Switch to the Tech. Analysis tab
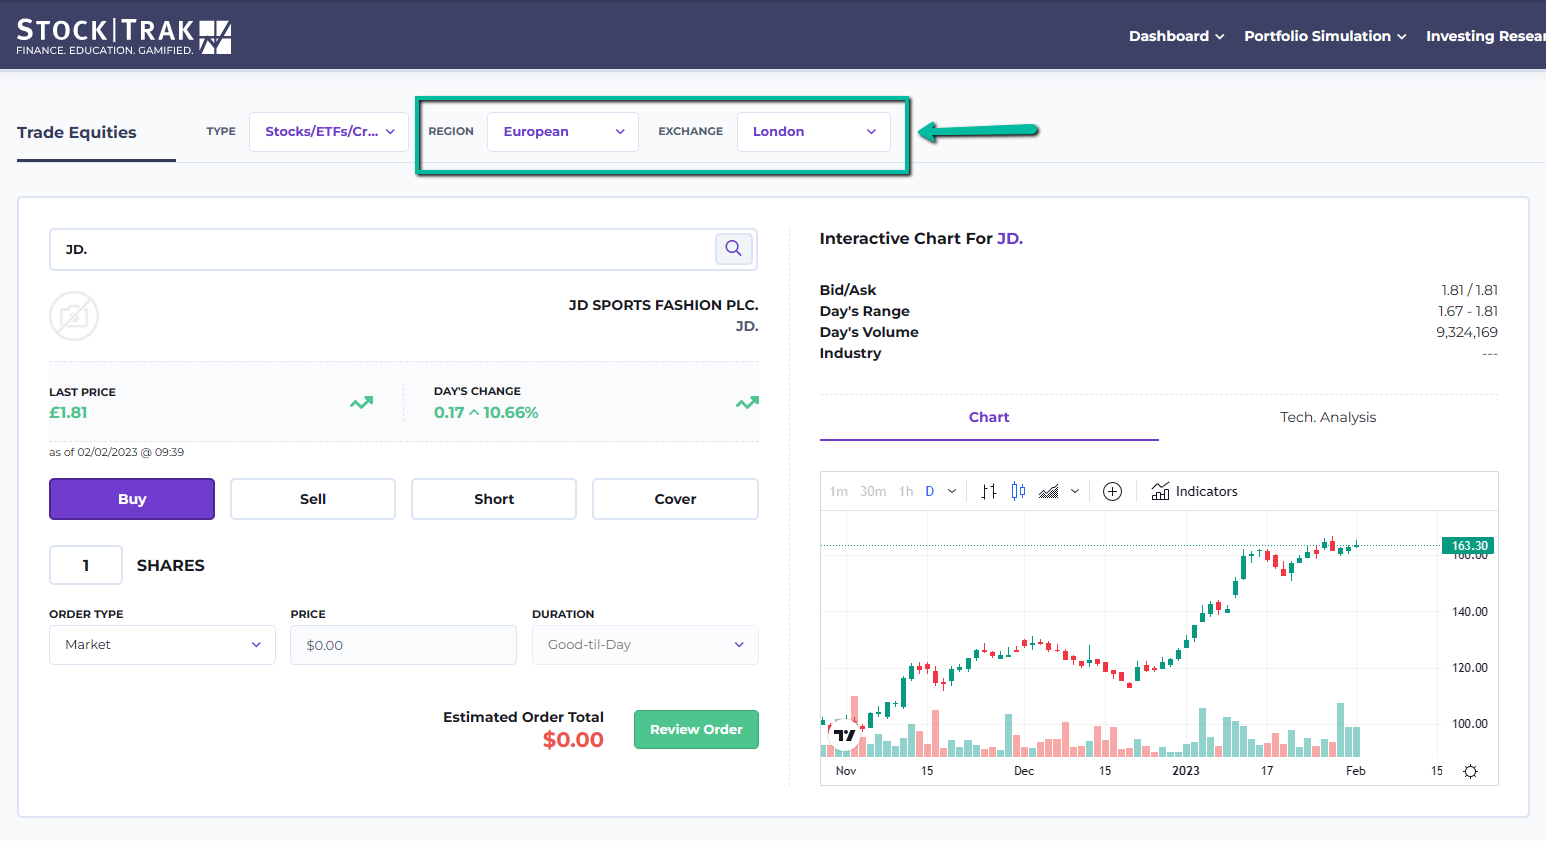The image size is (1546, 841). pos(1328,417)
